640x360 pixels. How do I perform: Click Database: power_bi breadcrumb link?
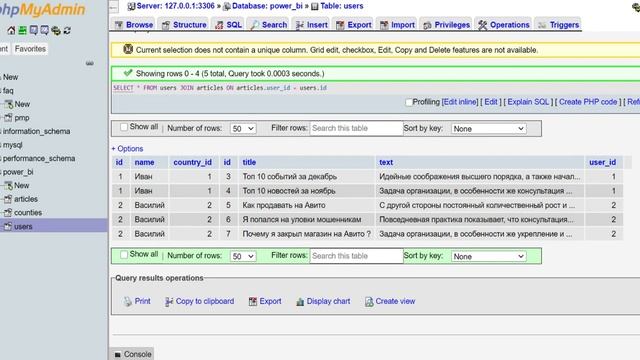coord(267,6)
